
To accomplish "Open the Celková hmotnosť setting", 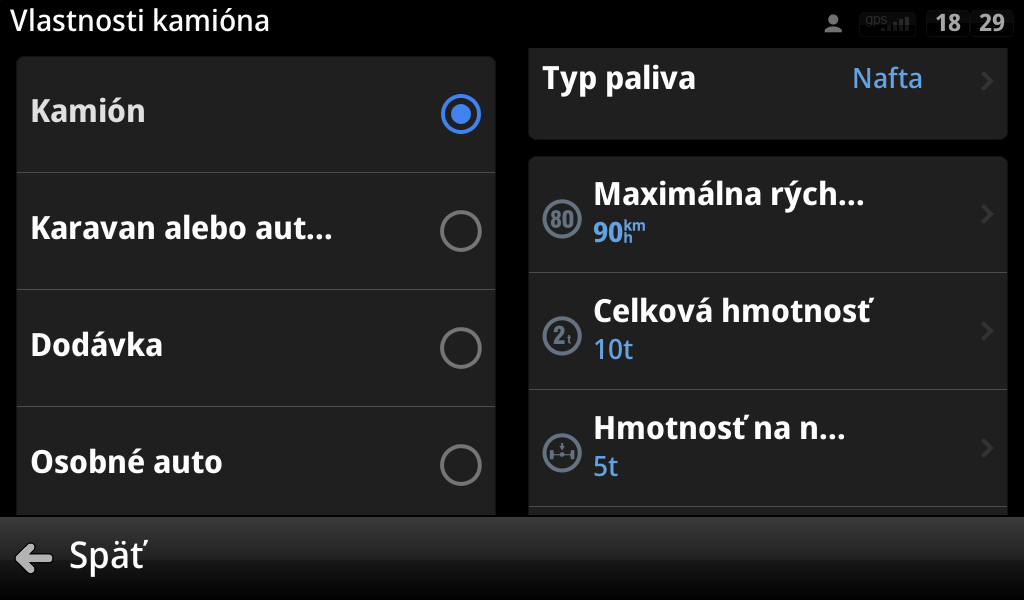I will (732, 313).
